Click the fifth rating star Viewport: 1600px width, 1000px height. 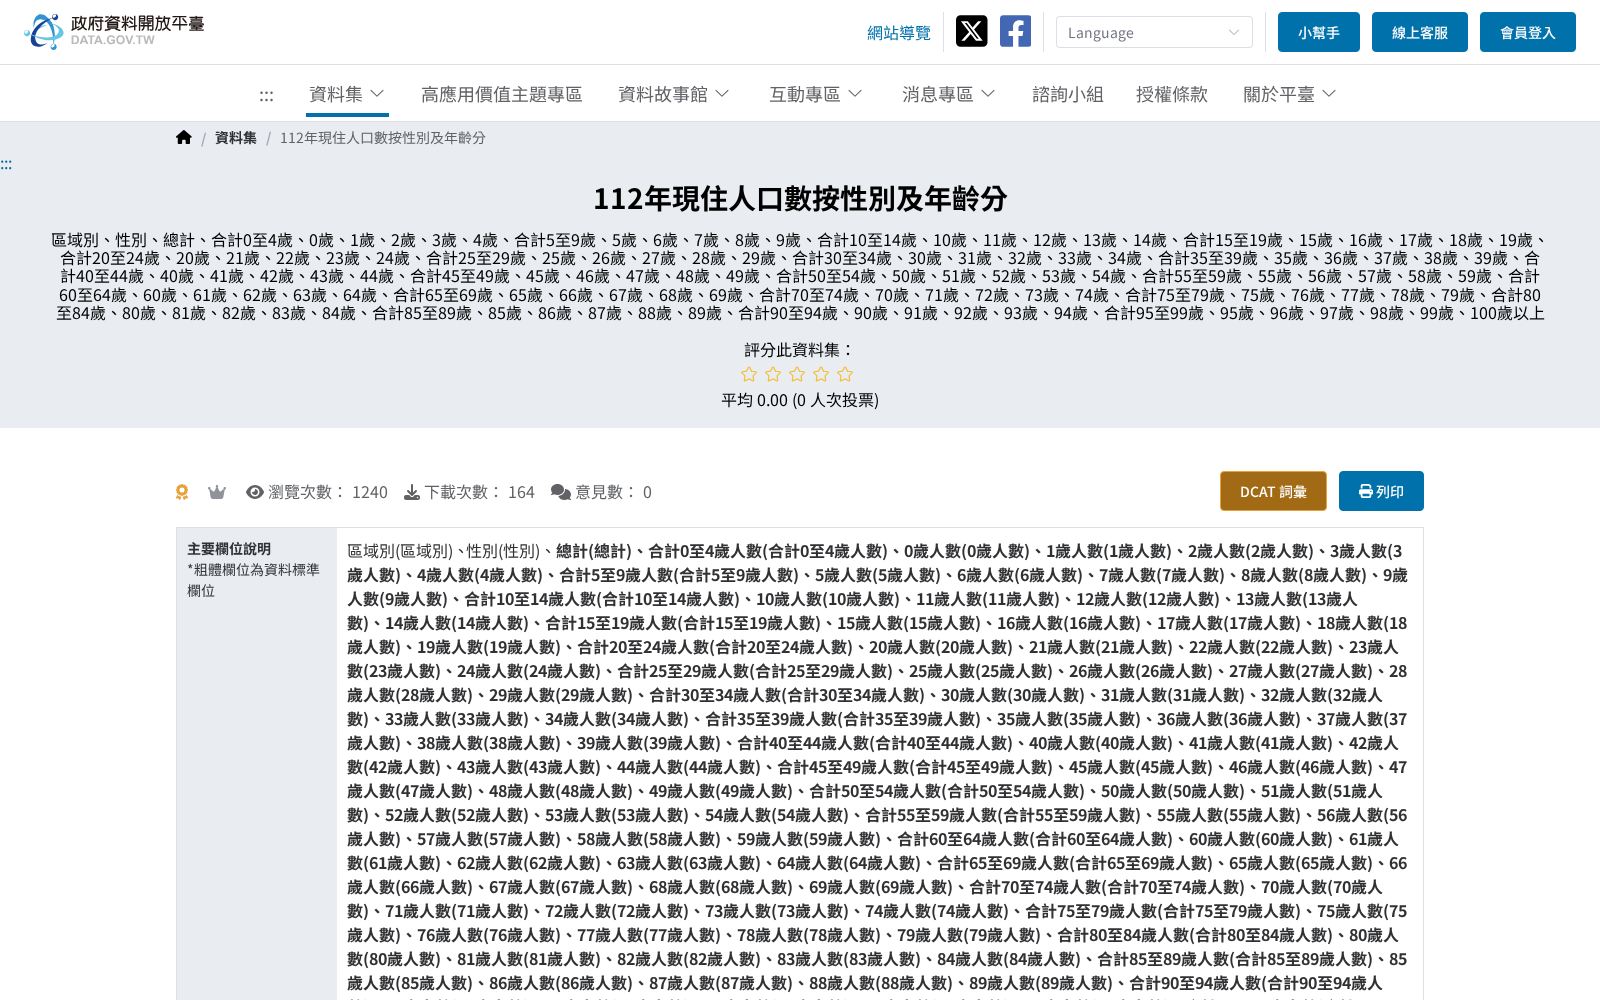845,374
